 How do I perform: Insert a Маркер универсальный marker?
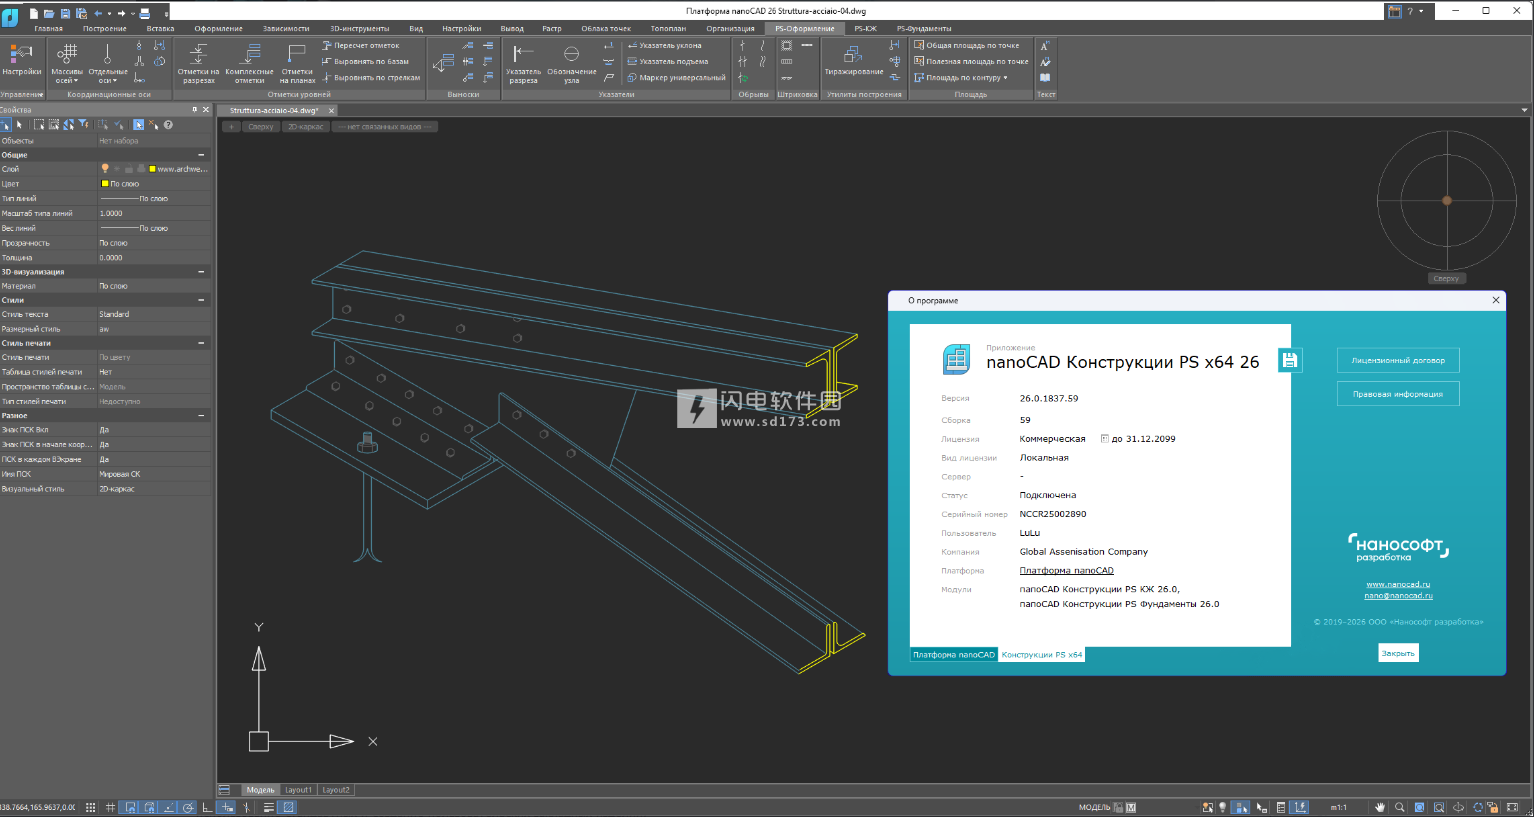point(677,77)
